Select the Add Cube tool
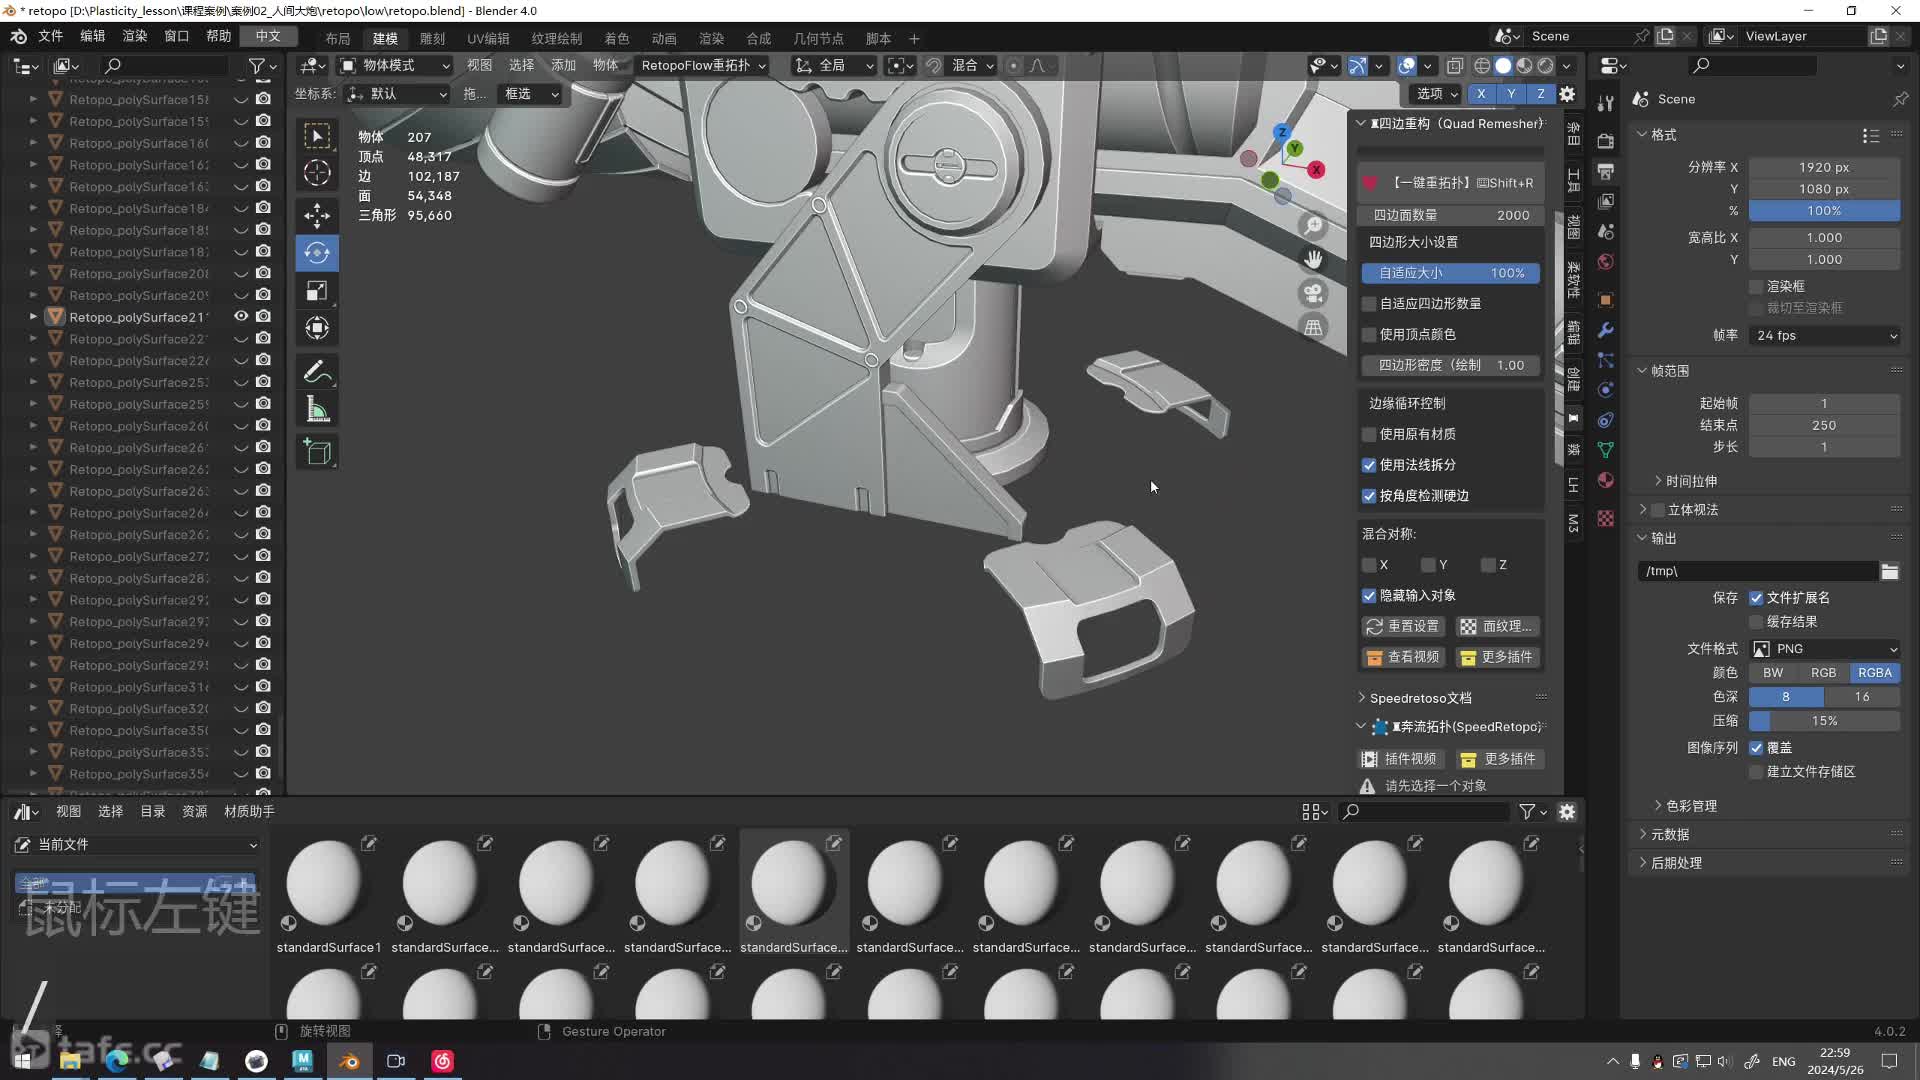The height and width of the screenshot is (1080, 1920). point(317,453)
